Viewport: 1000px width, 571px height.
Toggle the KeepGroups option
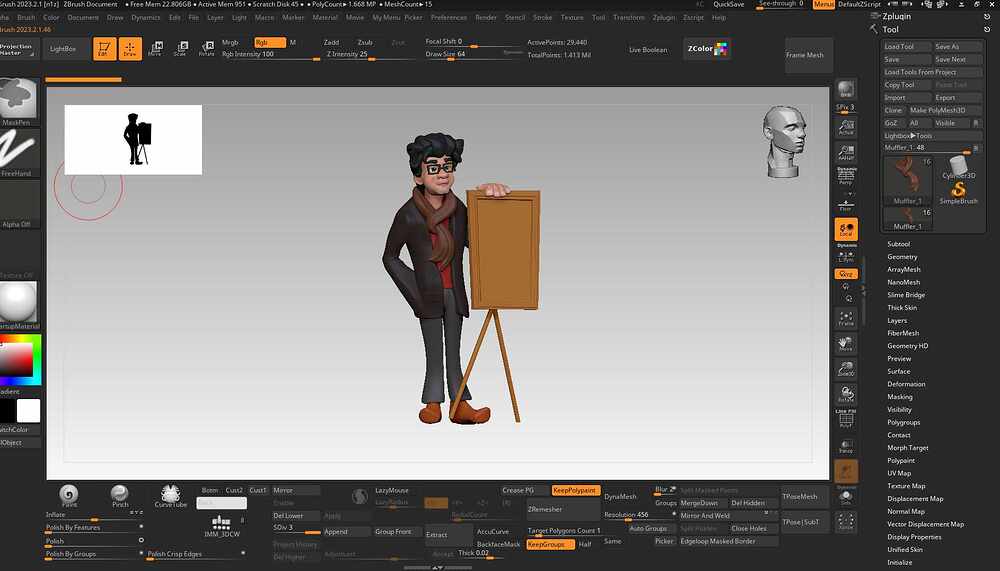point(550,544)
